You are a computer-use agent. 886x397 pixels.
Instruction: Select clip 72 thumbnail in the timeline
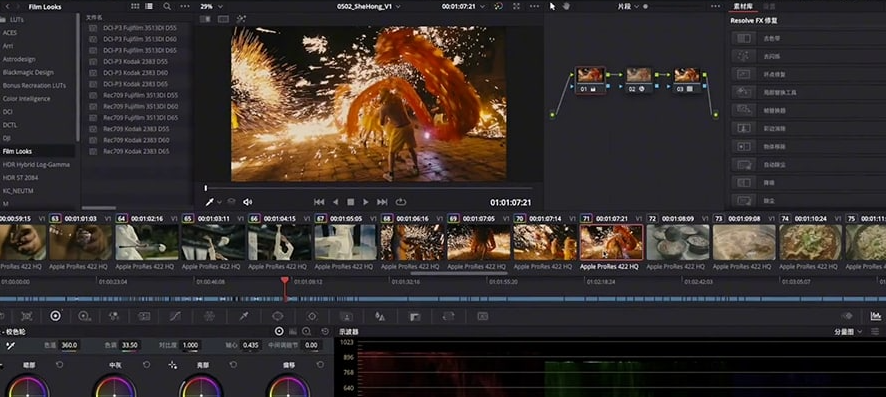click(677, 242)
